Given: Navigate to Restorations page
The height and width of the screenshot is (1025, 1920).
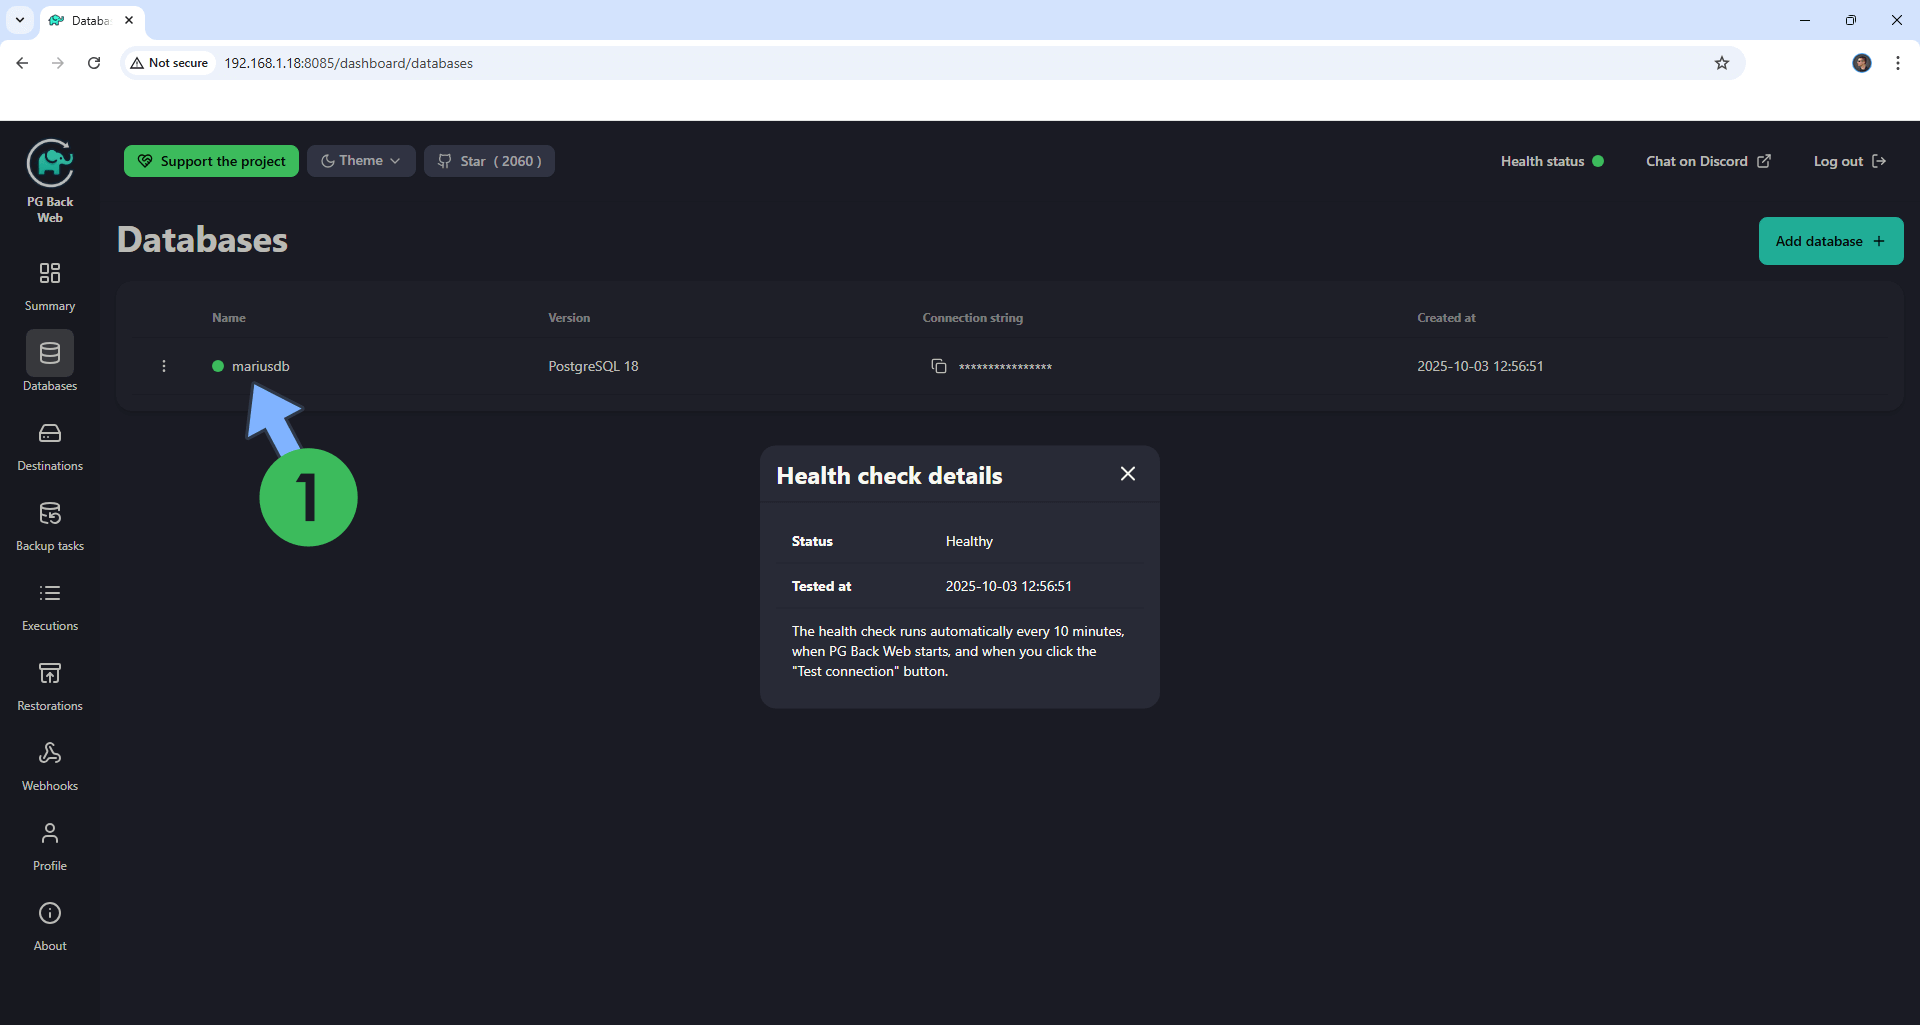Looking at the screenshot, I should pos(50,685).
